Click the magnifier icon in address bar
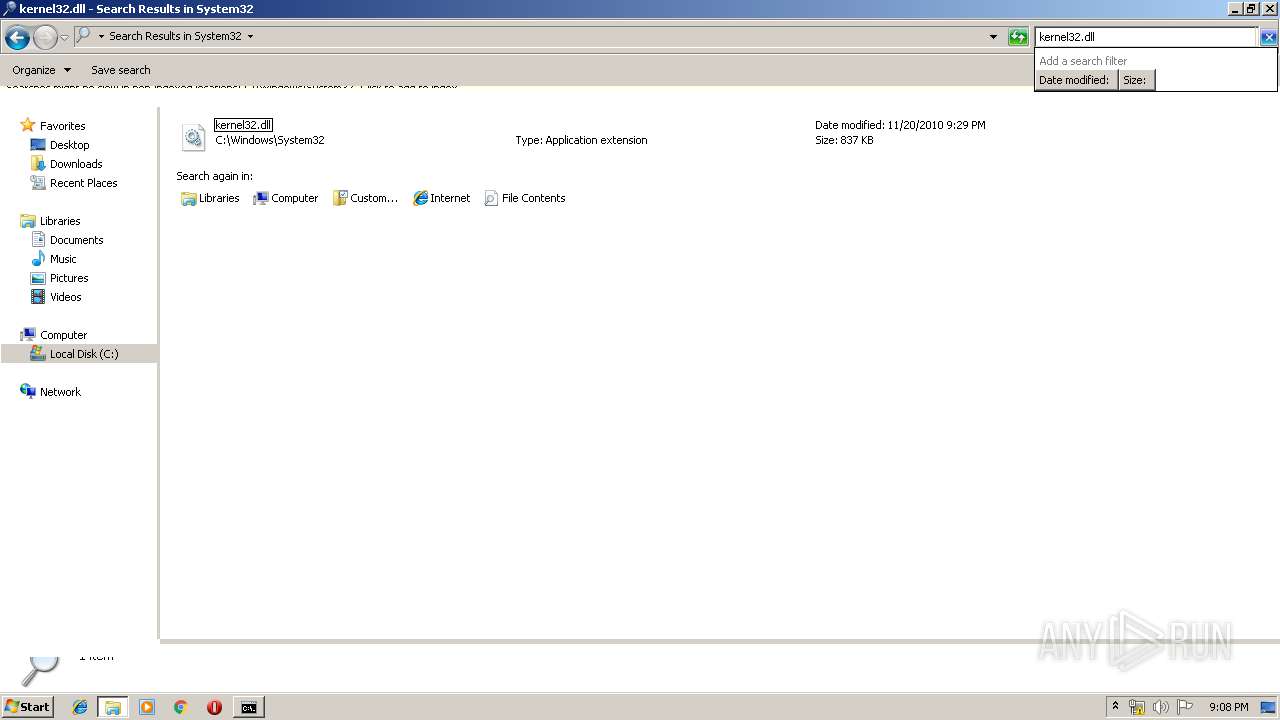The image size is (1280, 720). click(x=84, y=36)
